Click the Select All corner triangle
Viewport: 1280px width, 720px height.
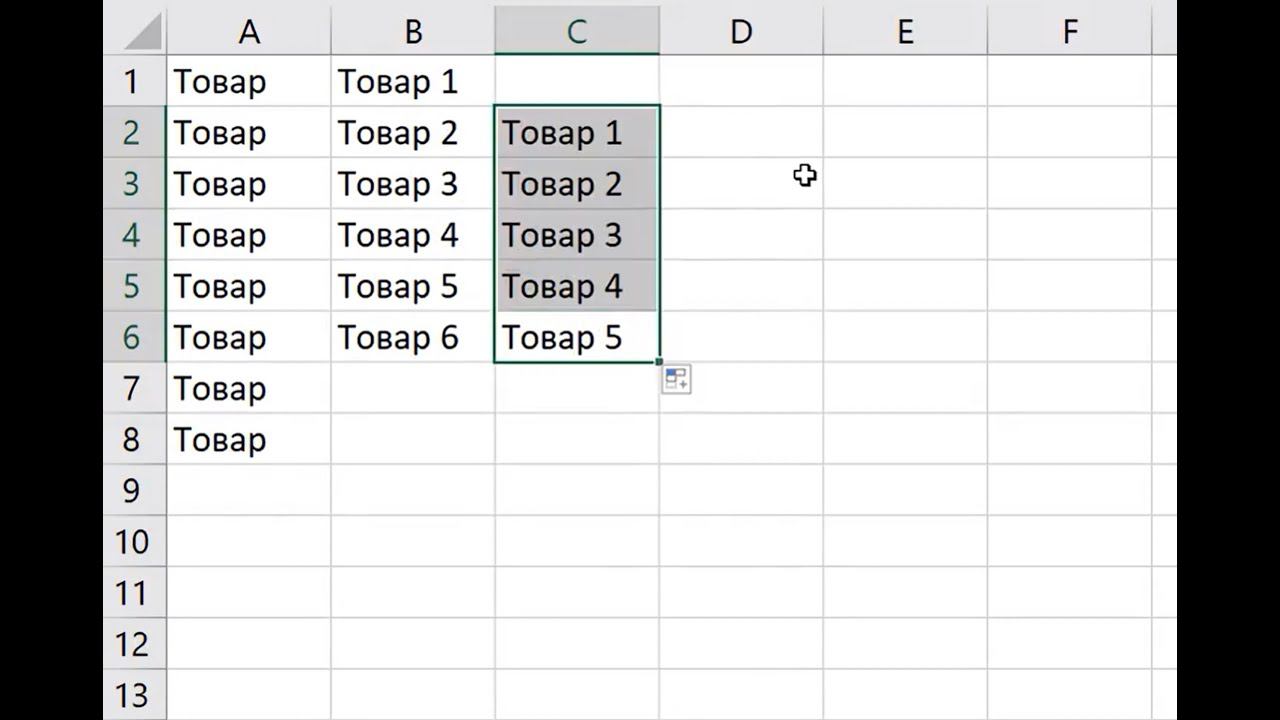(x=145, y=33)
